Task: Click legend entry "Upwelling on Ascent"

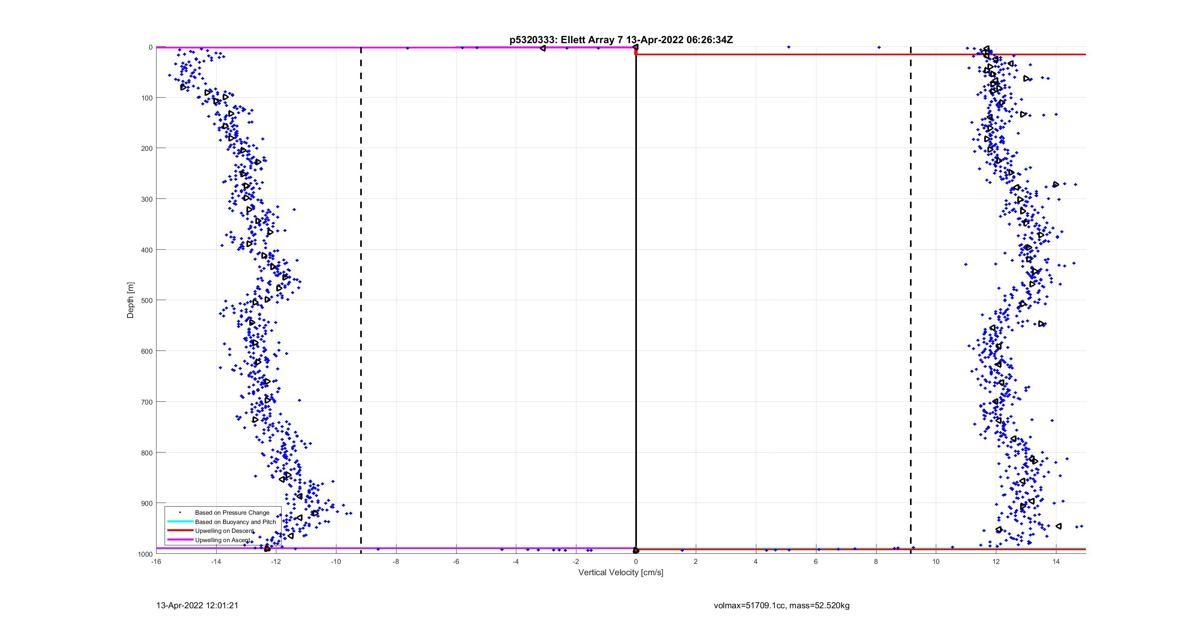Action: [223, 540]
